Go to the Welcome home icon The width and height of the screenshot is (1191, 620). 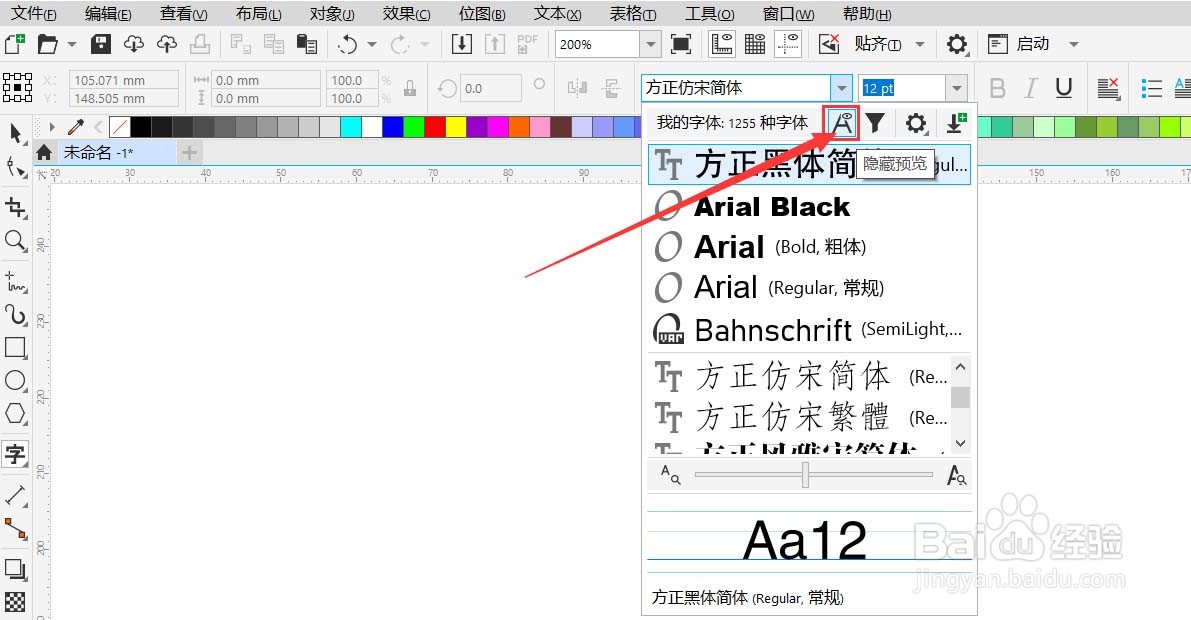(x=44, y=153)
